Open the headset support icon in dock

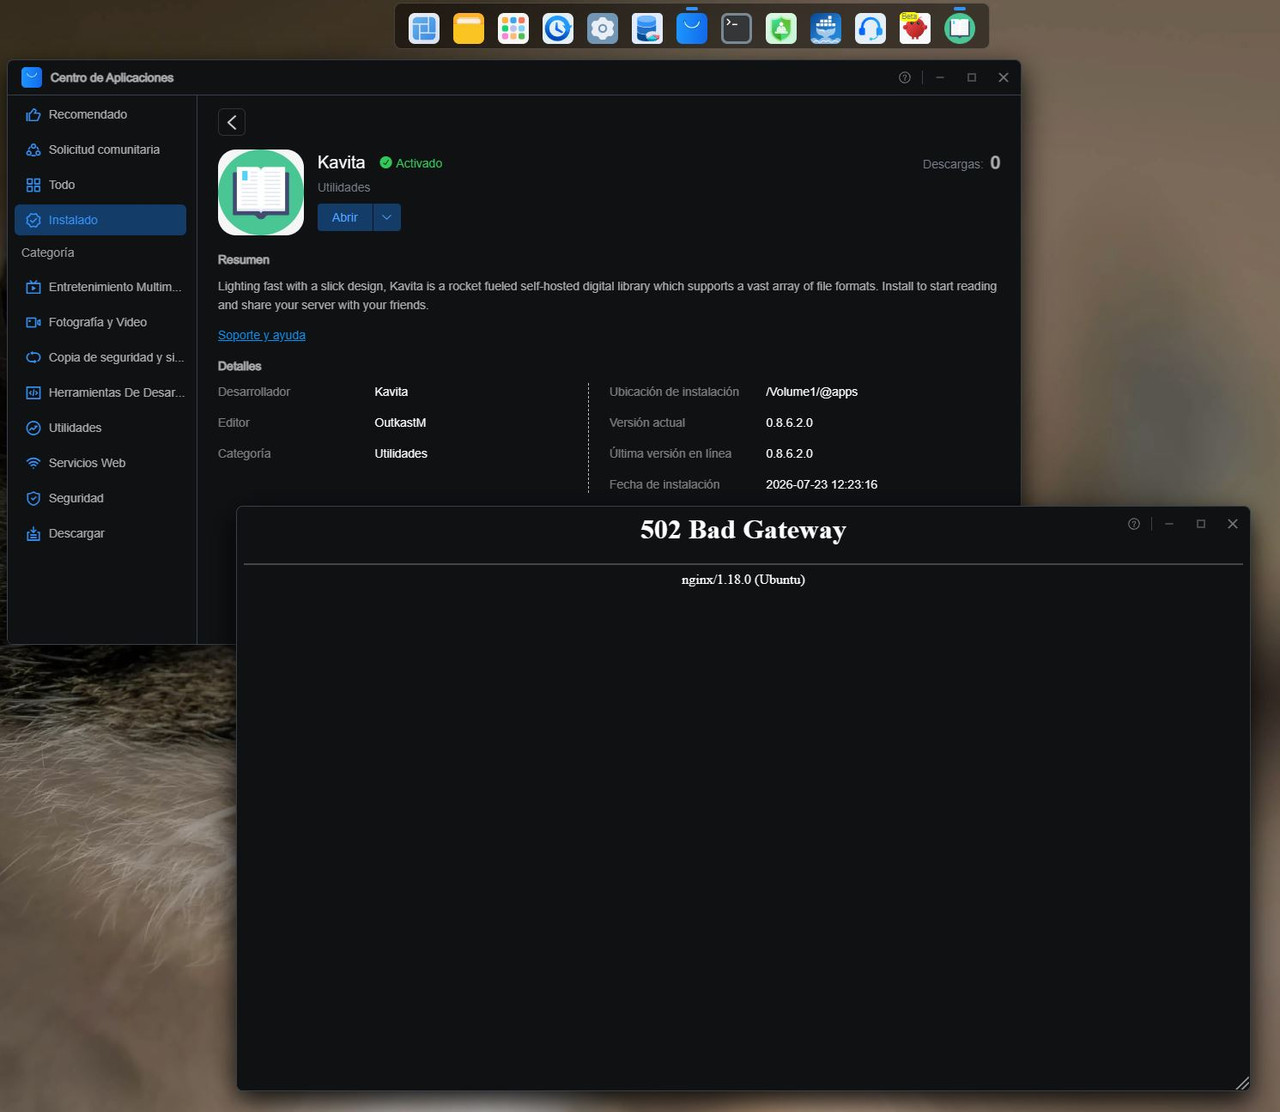[x=870, y=28]
